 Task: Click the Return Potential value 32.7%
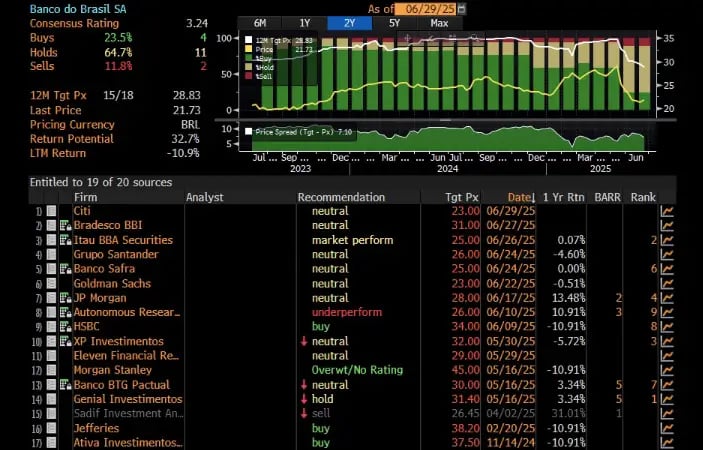pyautogui.click(x=186, y=139)
